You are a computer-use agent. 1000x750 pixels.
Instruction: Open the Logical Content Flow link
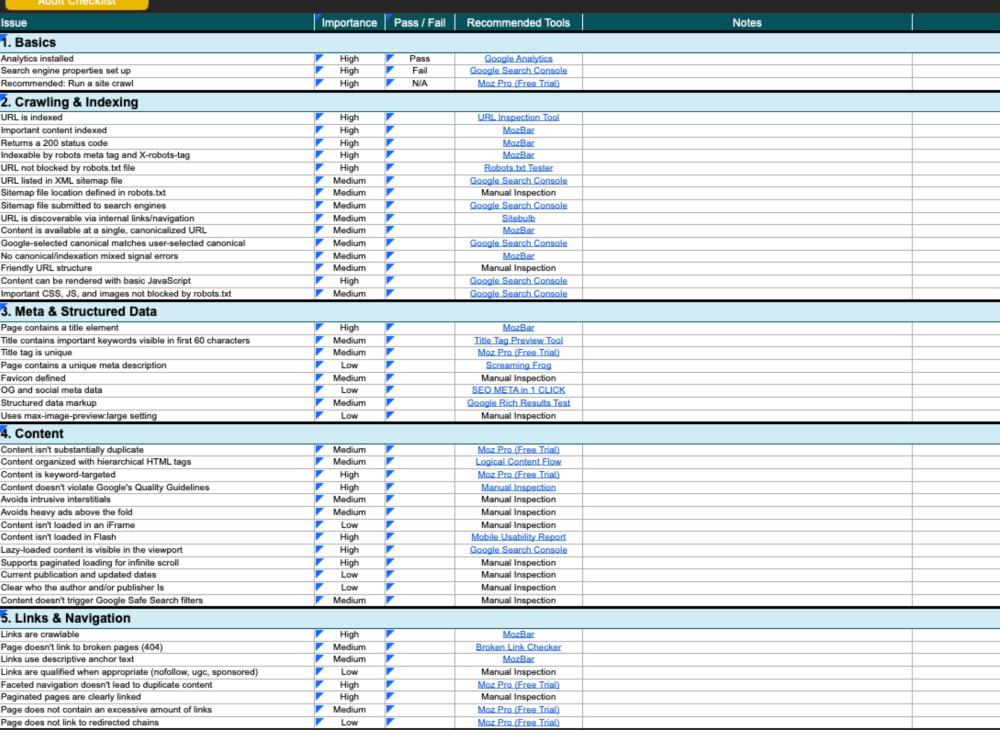click(518, 462)
